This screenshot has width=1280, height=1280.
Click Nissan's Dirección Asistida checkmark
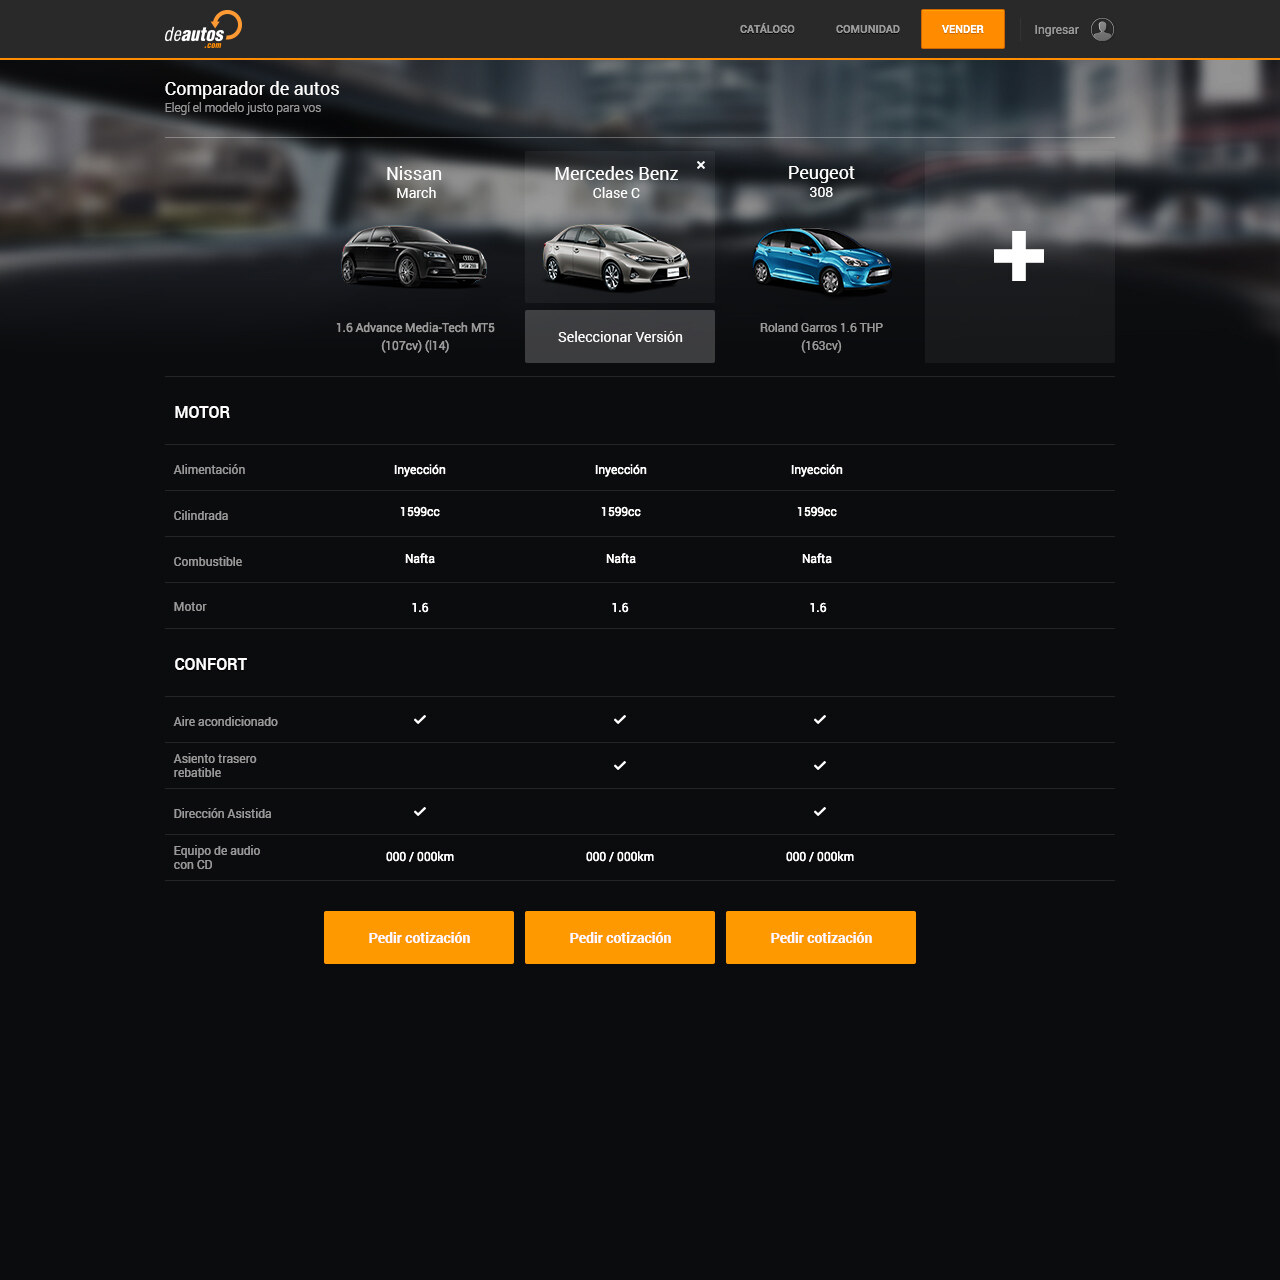point(420,811)
